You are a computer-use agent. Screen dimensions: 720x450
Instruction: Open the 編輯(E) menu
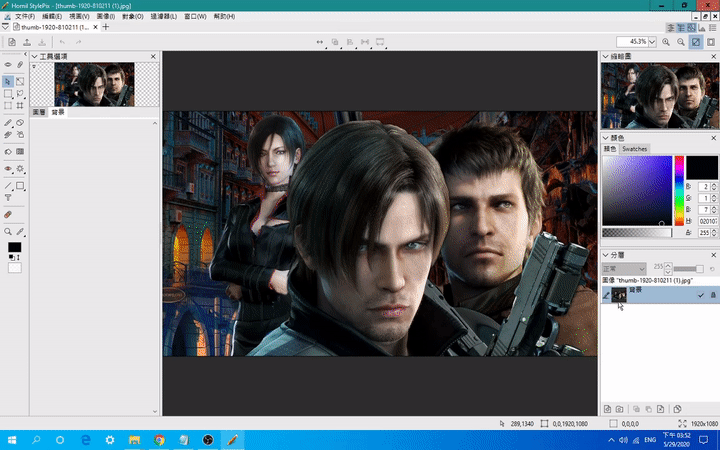pyautogui.click(x=52, y=16)
